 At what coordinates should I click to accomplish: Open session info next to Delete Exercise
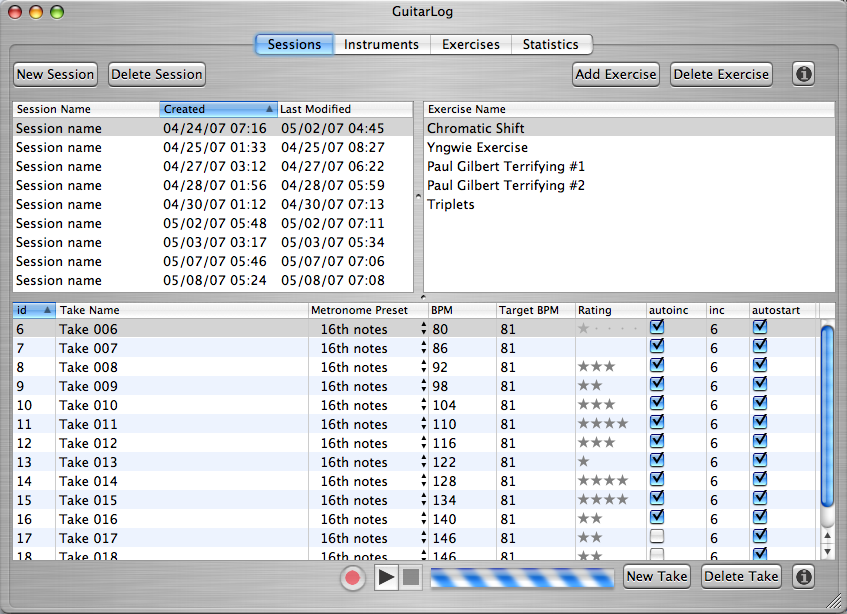tap(803, 74)
